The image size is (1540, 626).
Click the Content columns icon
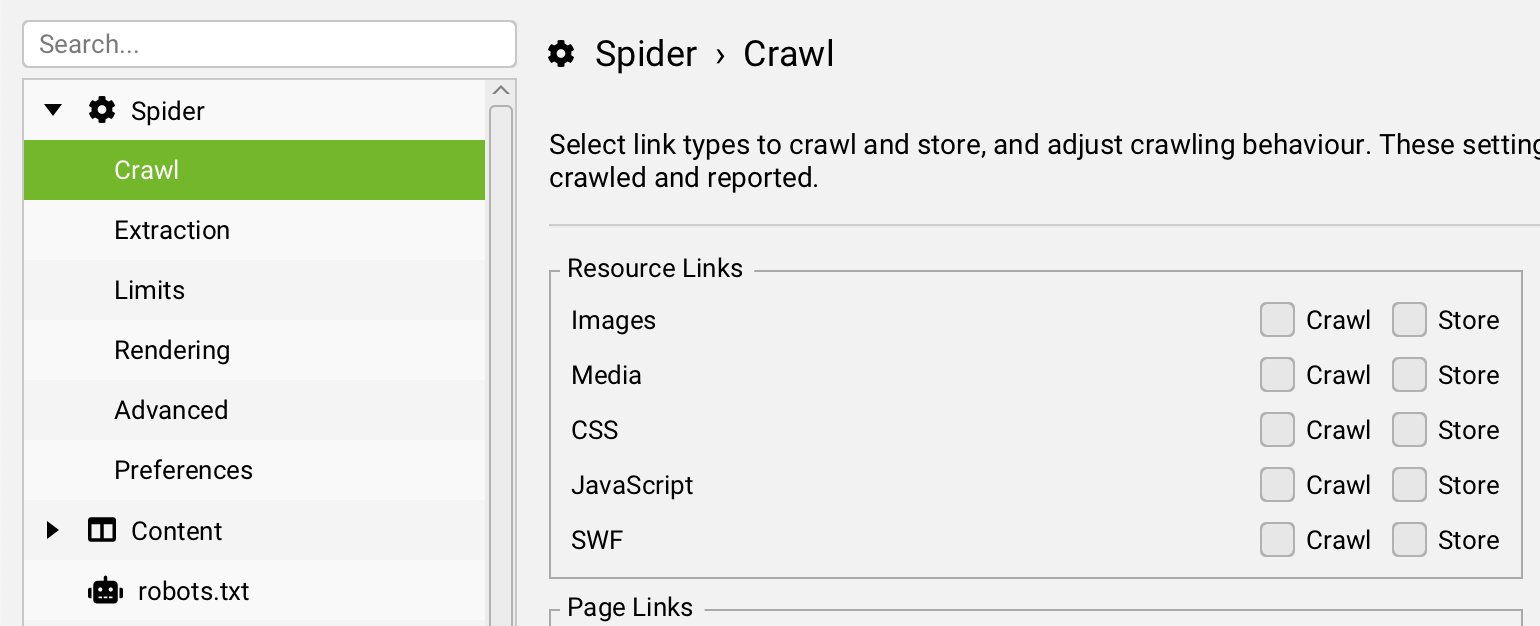(102, 530)
